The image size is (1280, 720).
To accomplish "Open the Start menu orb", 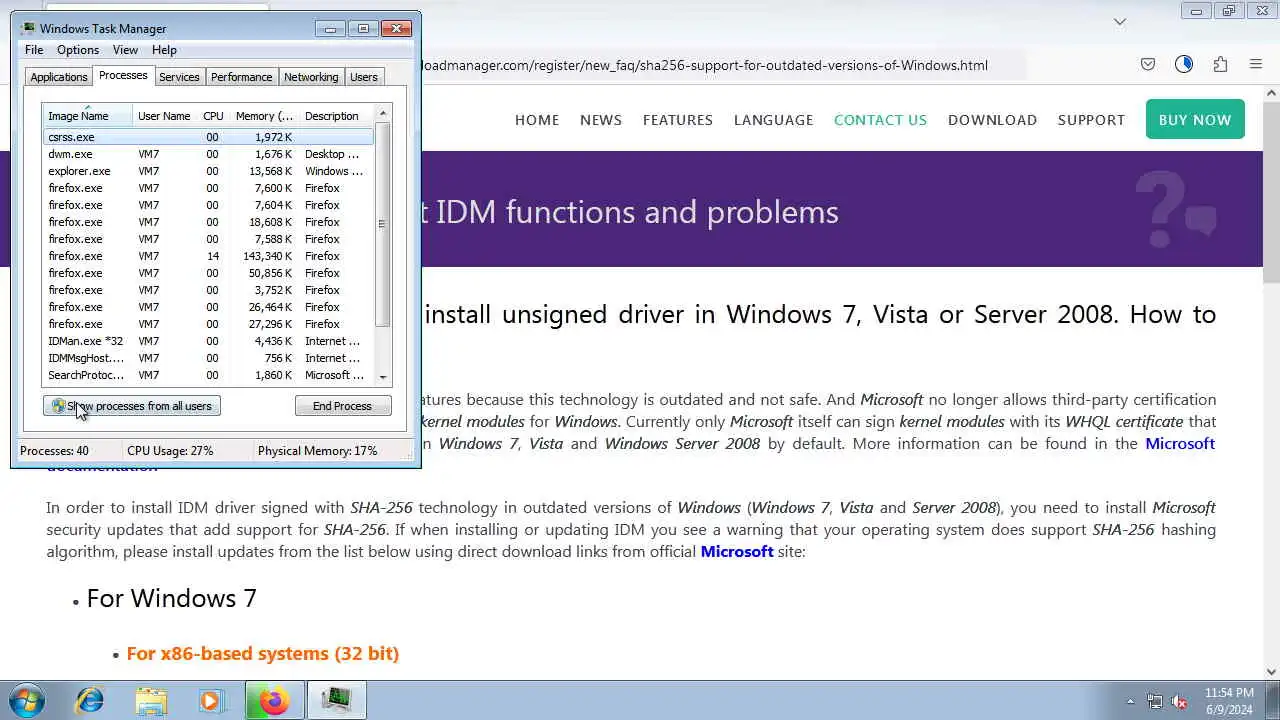I will 27,700.
